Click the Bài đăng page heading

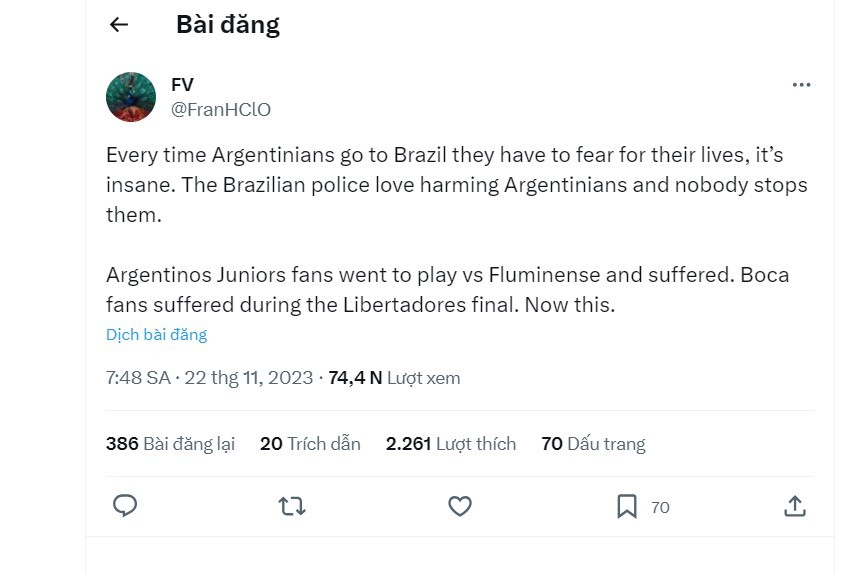pos(228,24)
